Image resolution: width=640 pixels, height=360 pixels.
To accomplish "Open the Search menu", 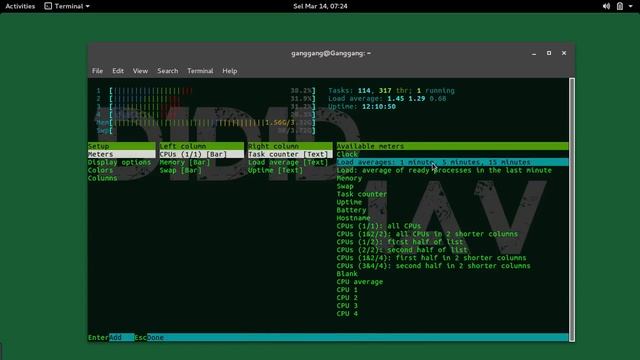I will 167,71.
